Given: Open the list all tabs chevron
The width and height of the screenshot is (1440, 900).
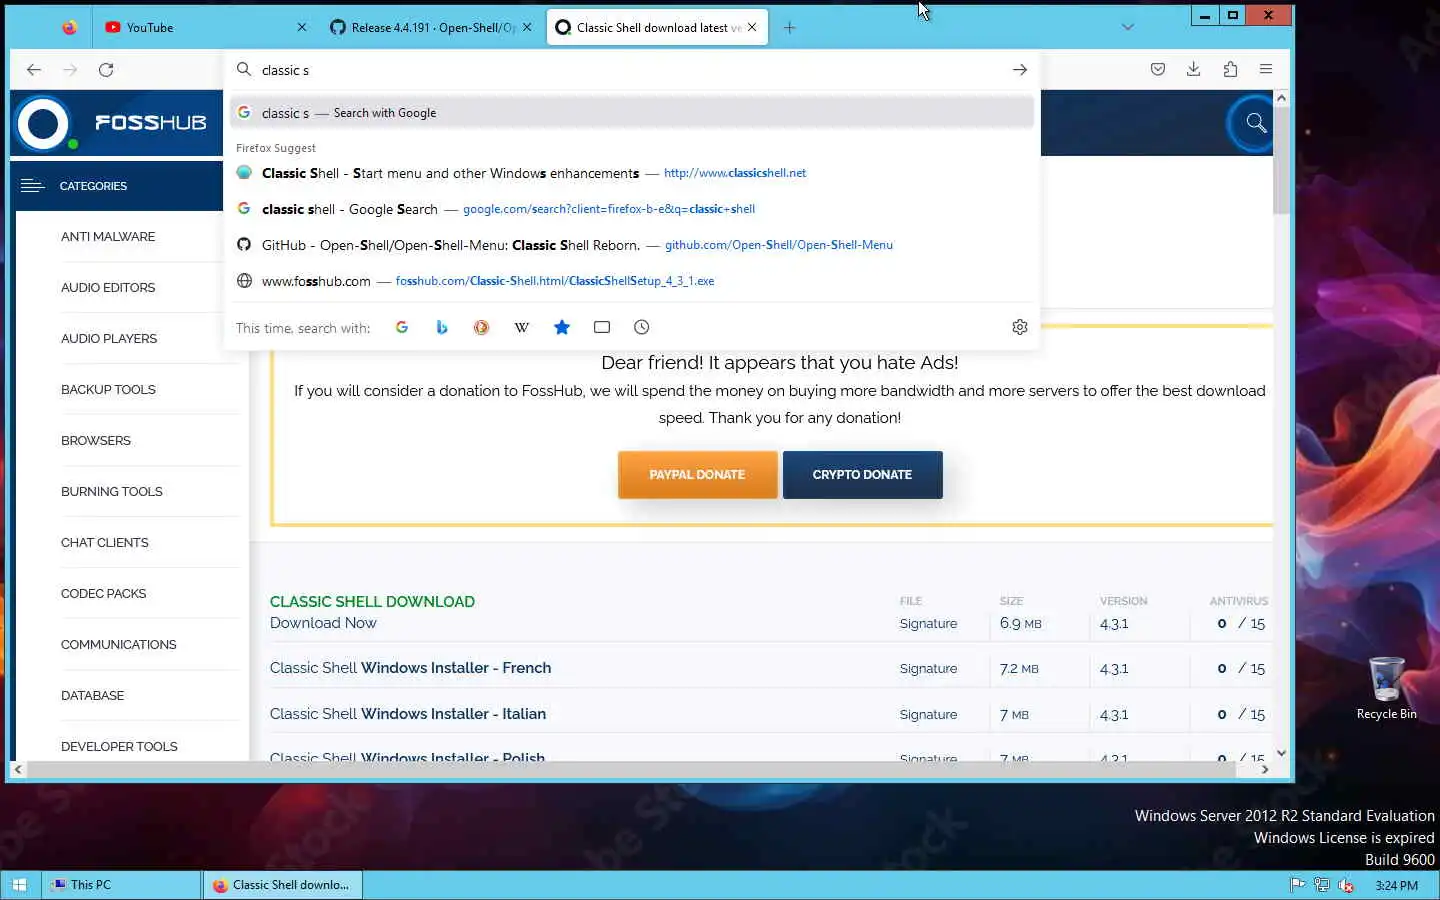Looking at the screenshot, I should (x=1128, y=28).
